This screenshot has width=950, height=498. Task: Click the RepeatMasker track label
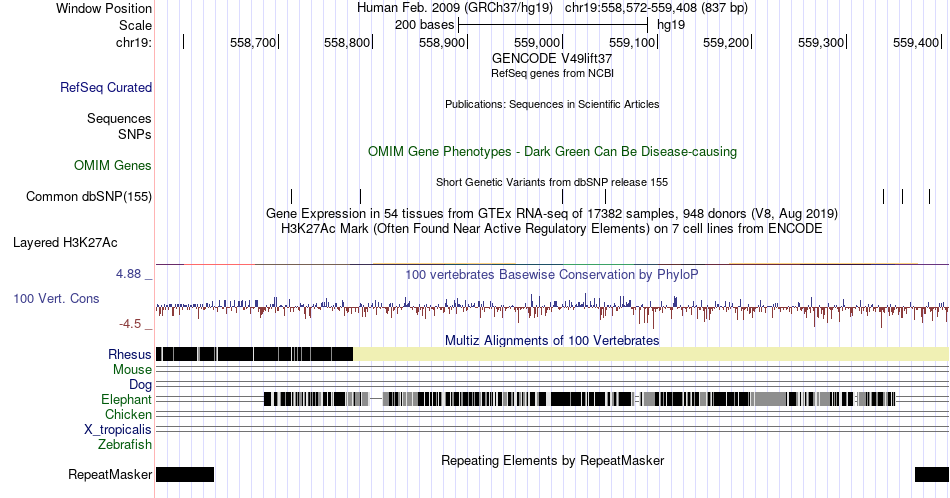110,474
